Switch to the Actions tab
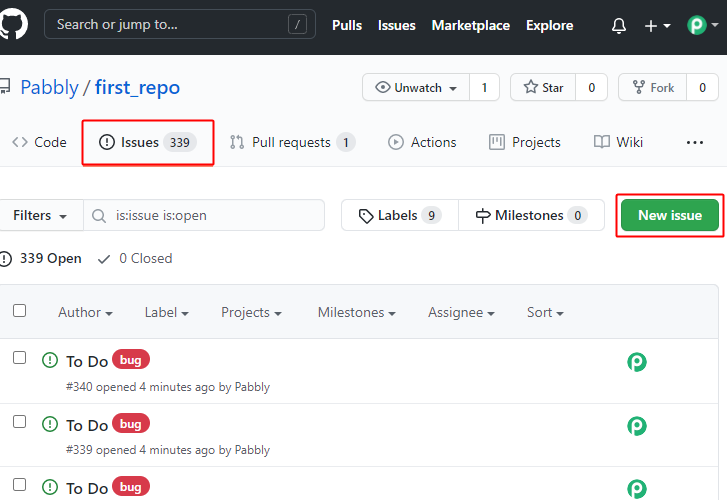The image size is (727, 500). pos(422,142)
